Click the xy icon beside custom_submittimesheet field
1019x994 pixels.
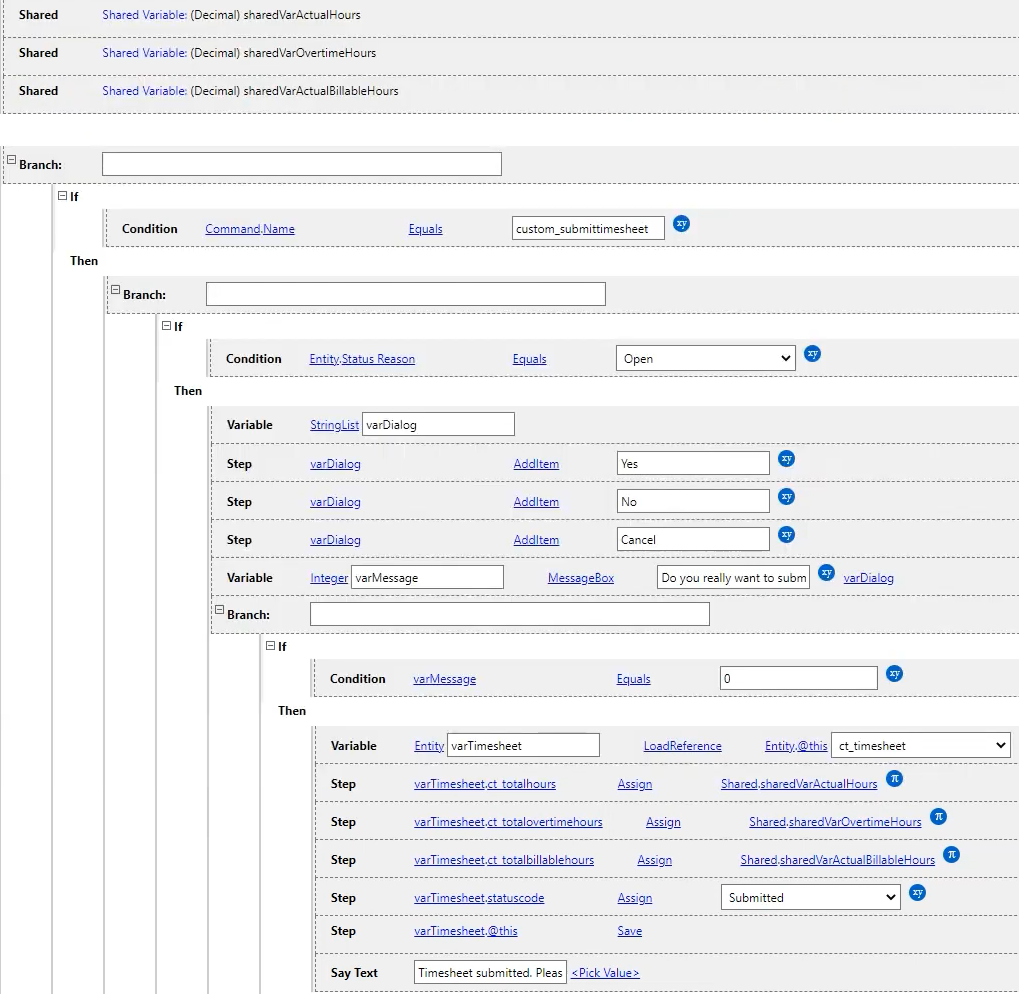click(x=681, y=224)
